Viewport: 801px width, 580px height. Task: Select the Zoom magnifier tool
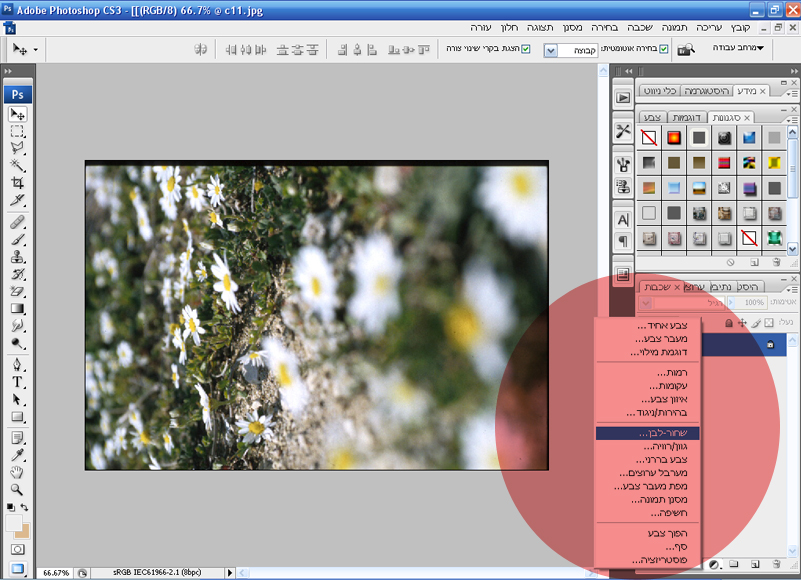click(x=17, y=490)
